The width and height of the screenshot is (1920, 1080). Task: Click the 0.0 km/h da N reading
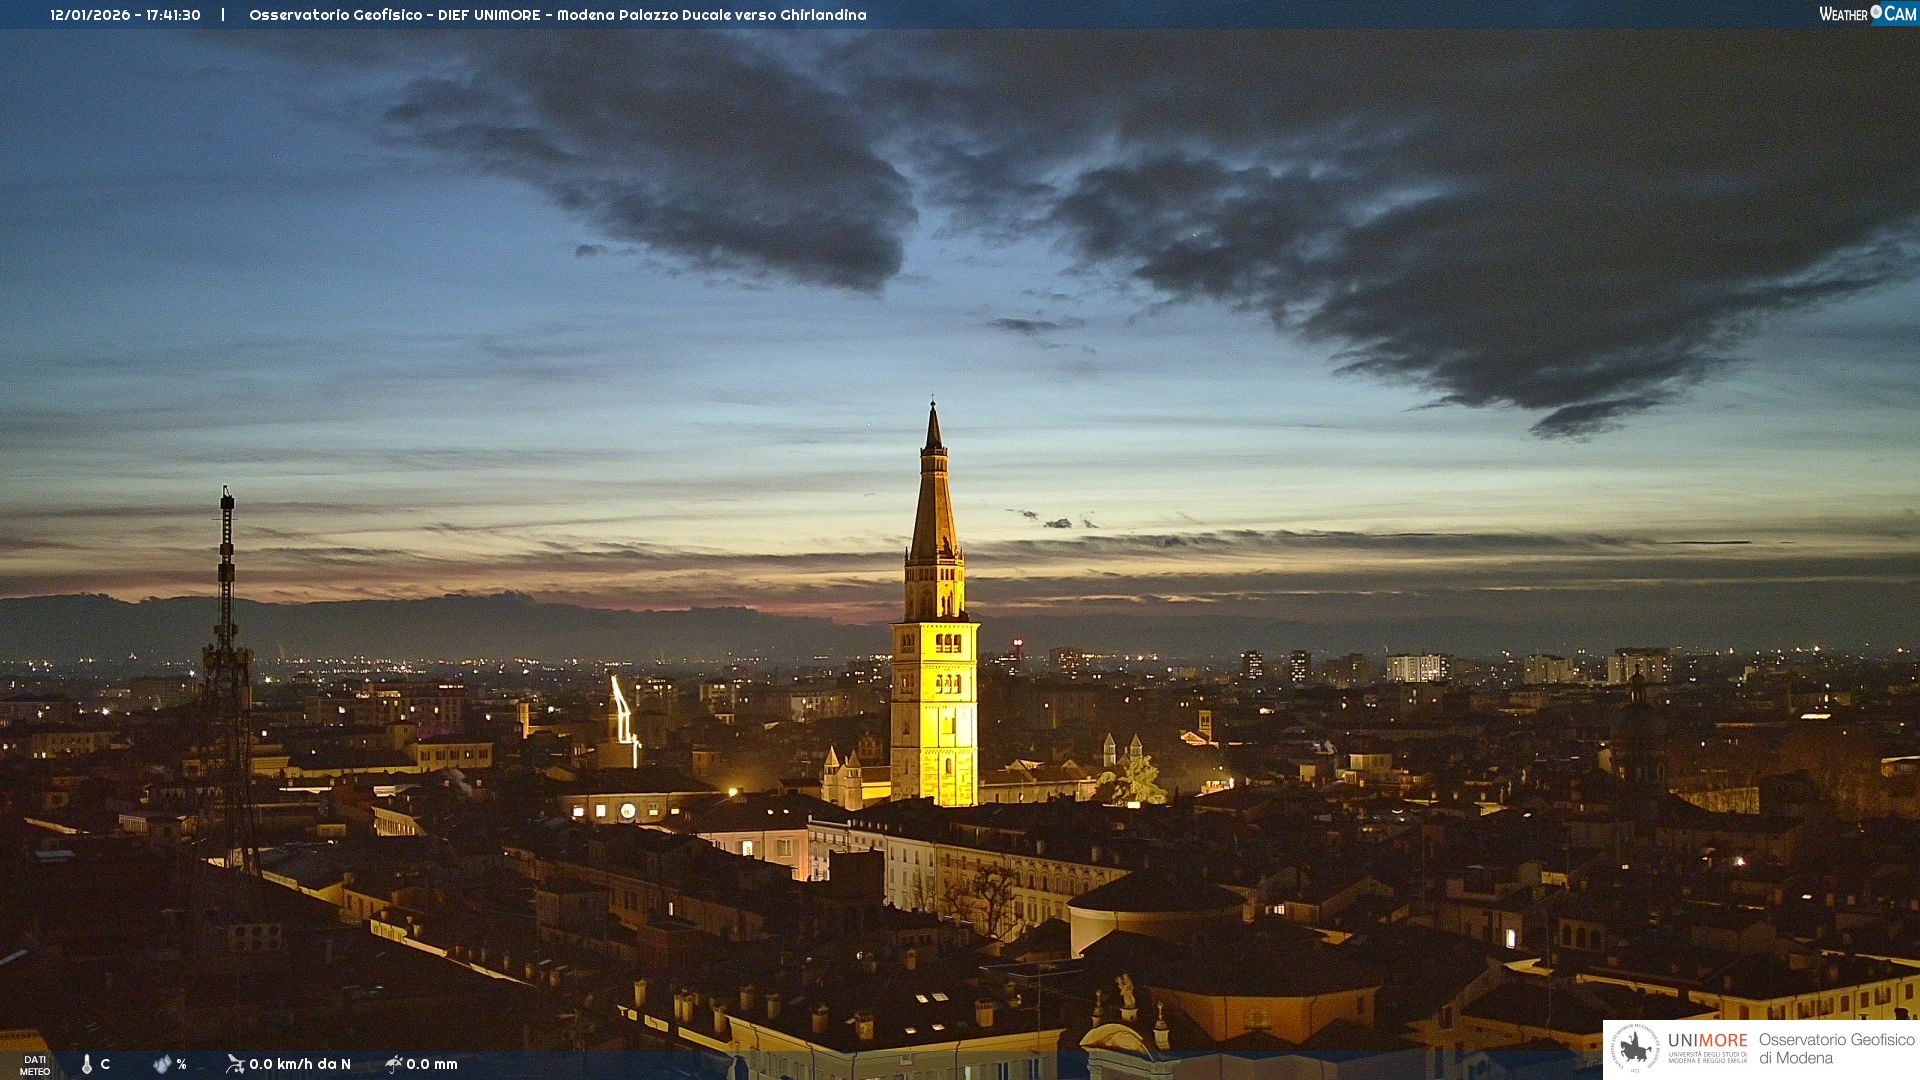tap(300, 1064)
